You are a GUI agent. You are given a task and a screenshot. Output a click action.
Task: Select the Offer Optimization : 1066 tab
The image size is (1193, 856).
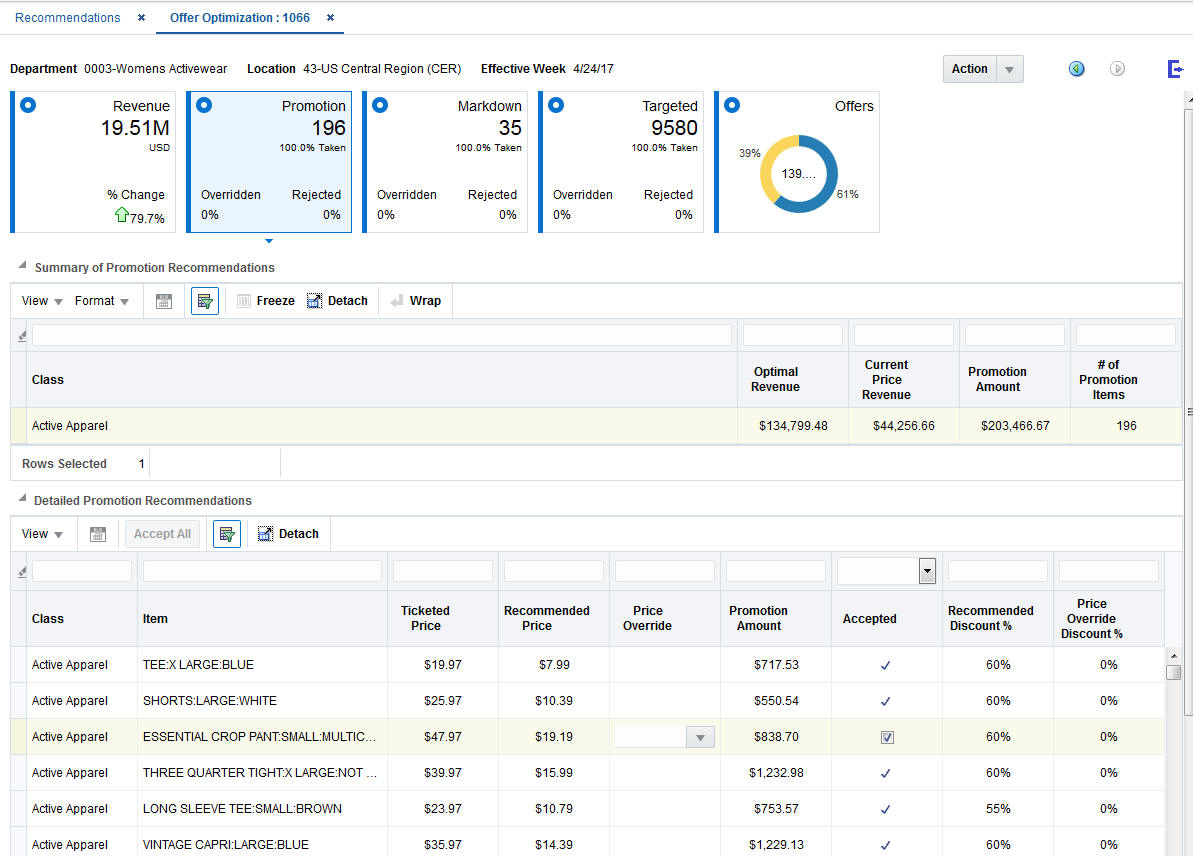coord(240,18)
